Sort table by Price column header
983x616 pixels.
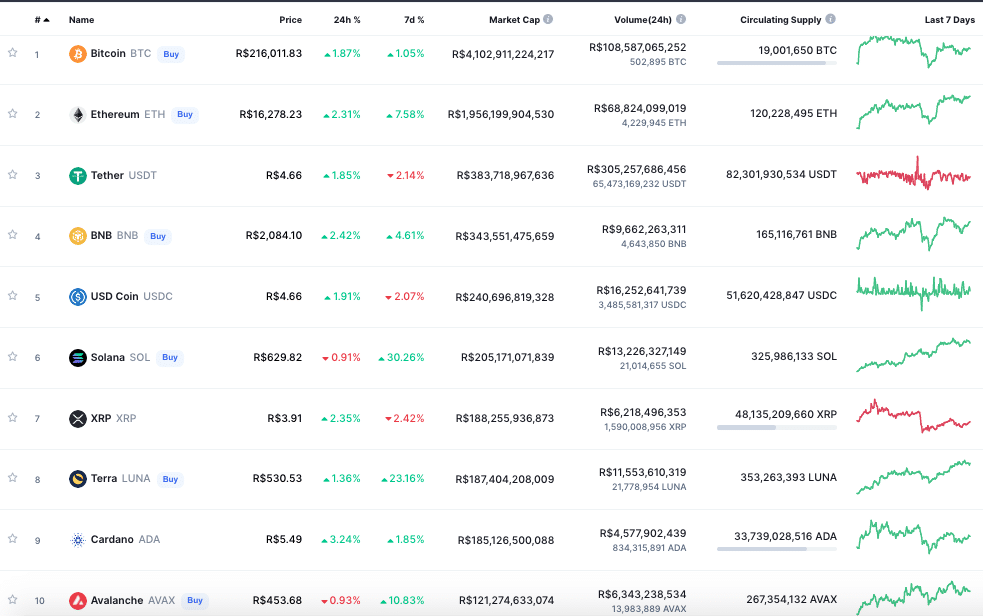pyautogui.click(x=290, y=20)
